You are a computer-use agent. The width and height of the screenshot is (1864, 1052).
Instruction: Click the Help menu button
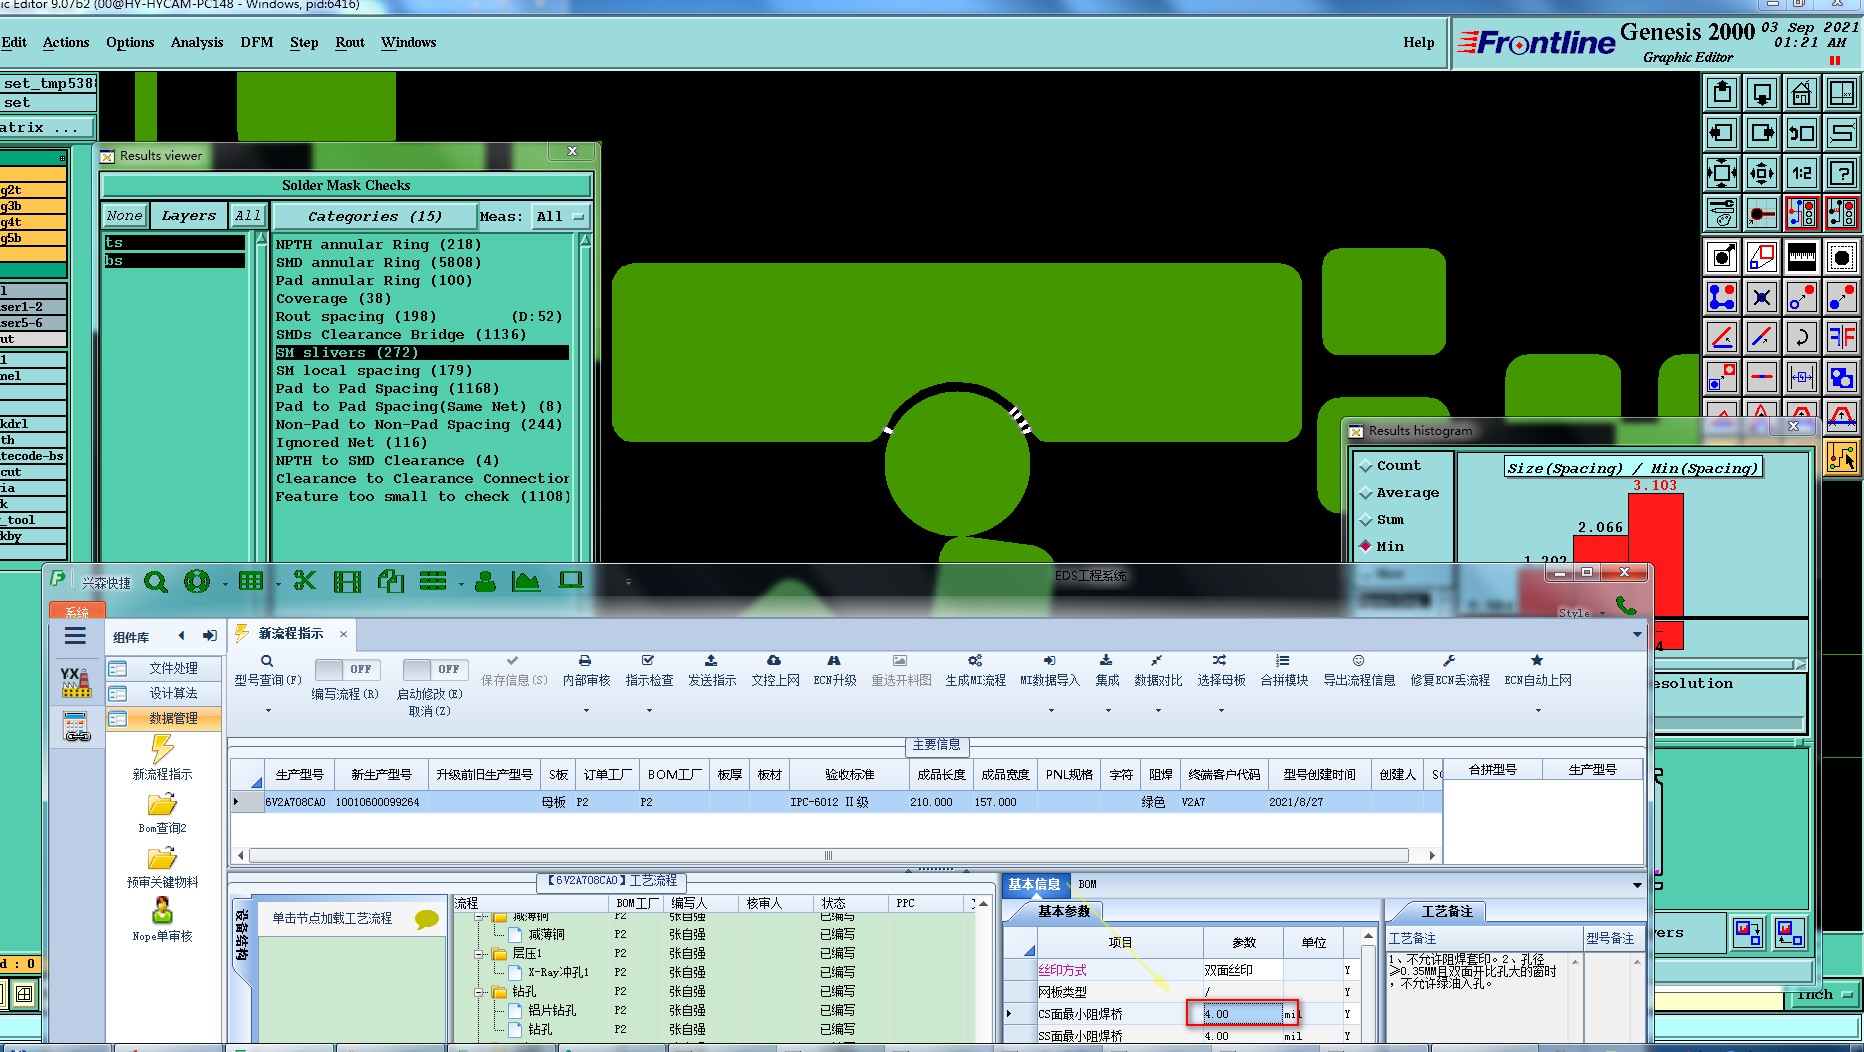[x=1418, y=42]
